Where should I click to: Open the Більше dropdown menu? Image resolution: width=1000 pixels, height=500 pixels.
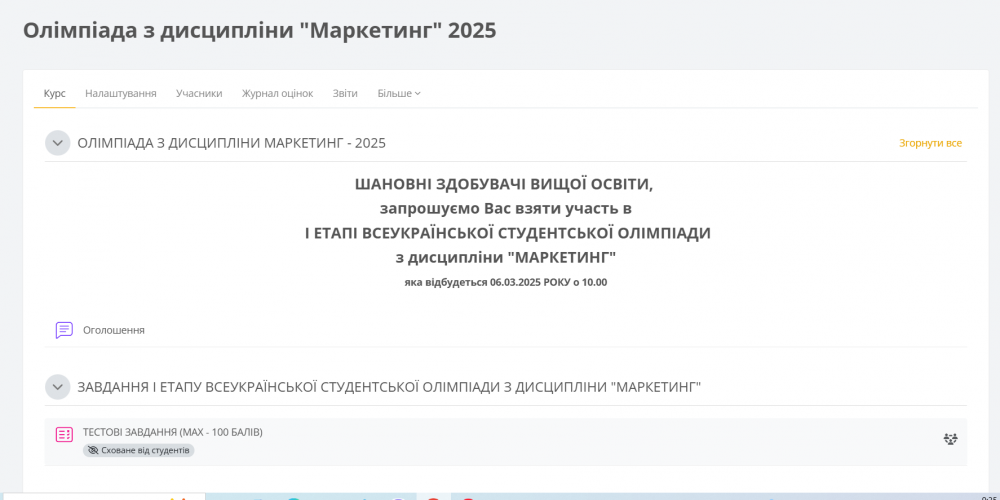[399, 93]
